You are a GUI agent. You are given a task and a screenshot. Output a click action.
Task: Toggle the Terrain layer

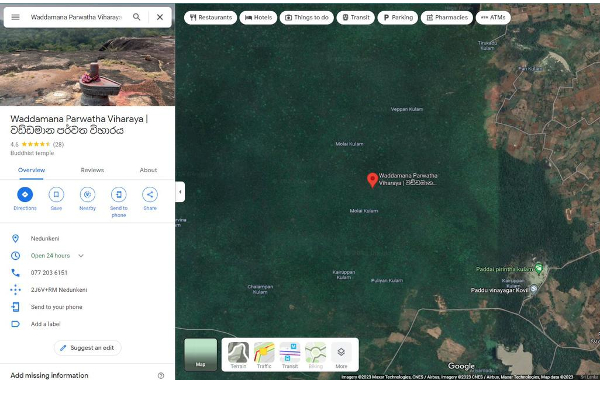pos(238,356)
